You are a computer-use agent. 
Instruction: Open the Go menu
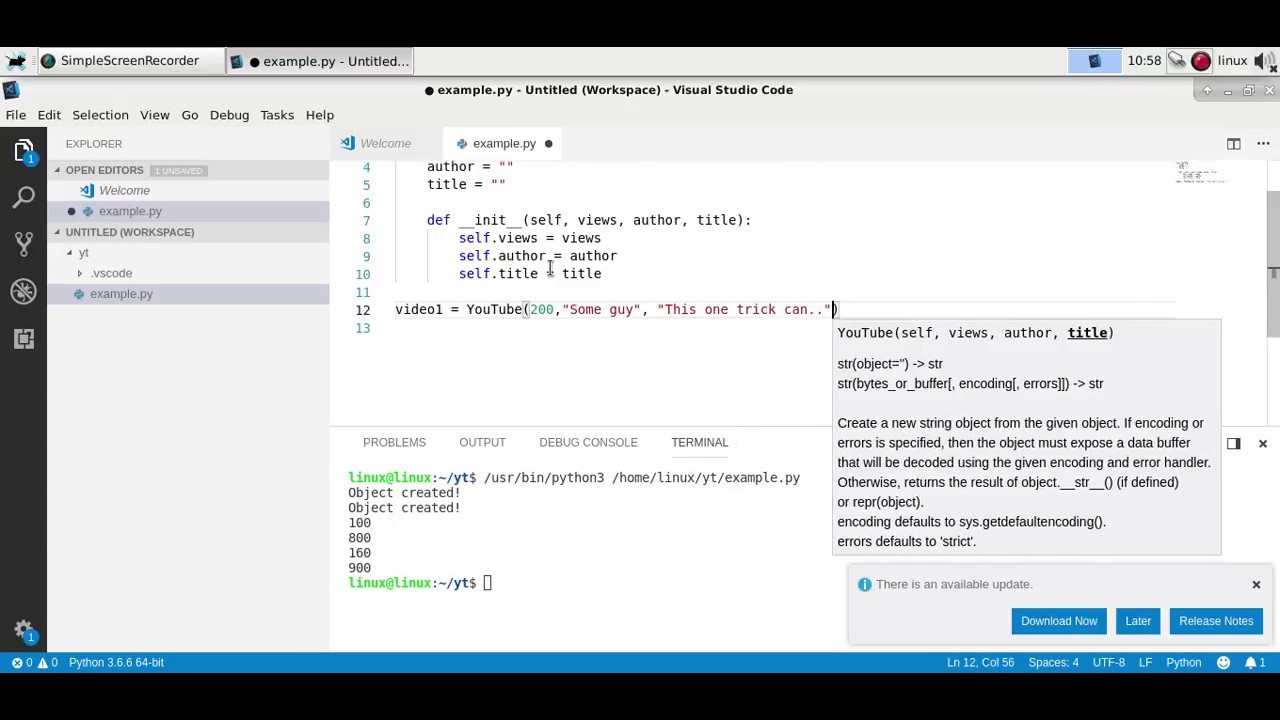(x=189, y=115)
